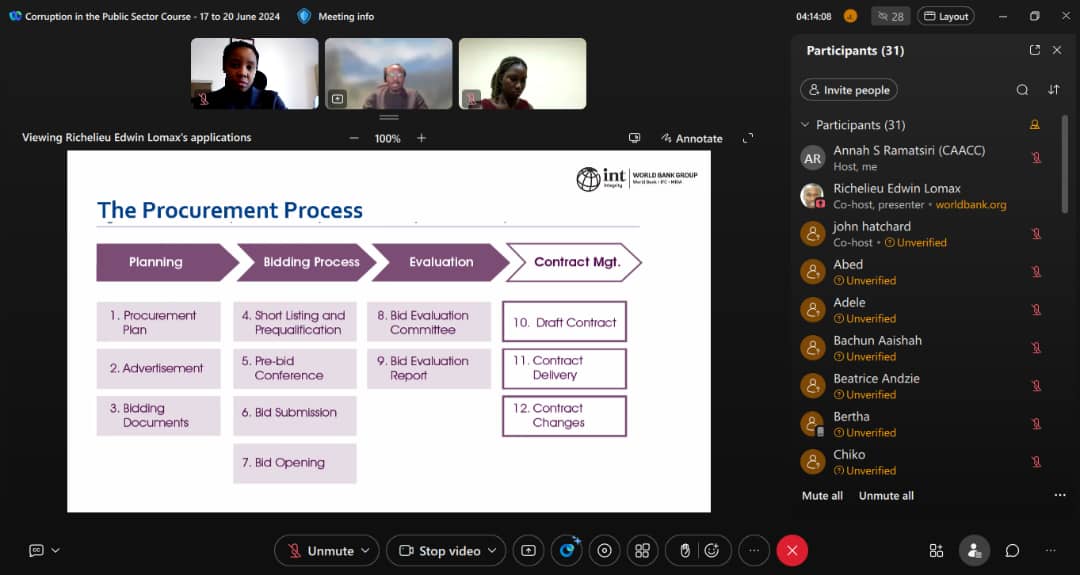
Task: Click the share content icon in the toolbar
Action: click(x=528, y=550)
